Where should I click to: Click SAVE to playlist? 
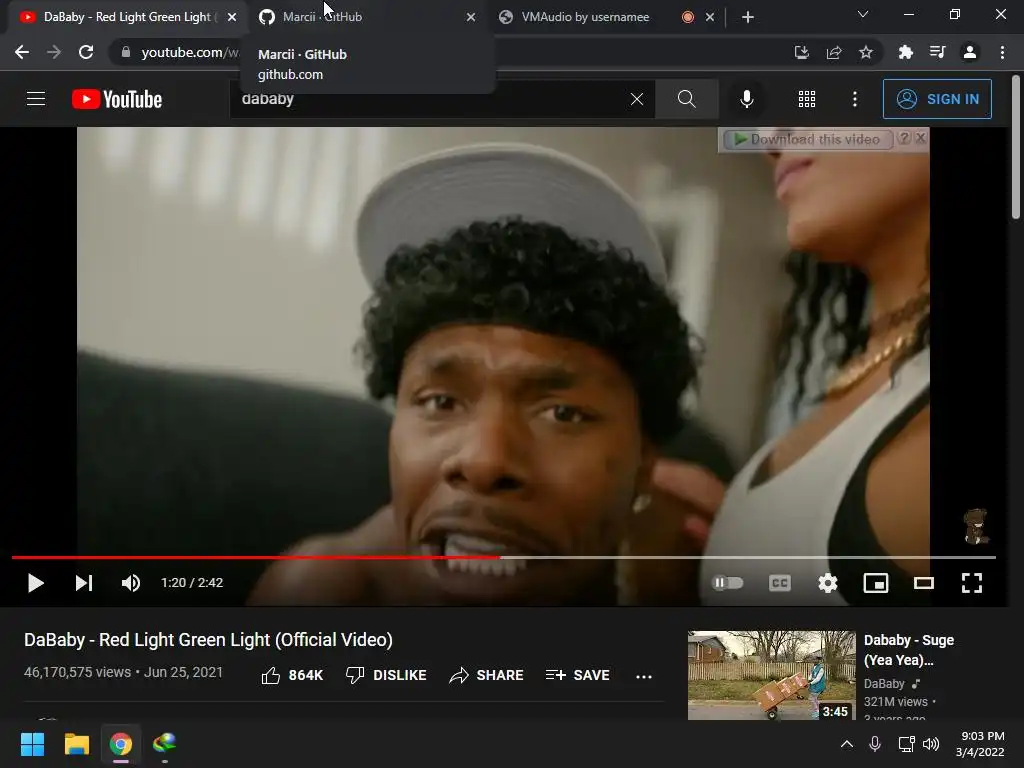(577, 675)
